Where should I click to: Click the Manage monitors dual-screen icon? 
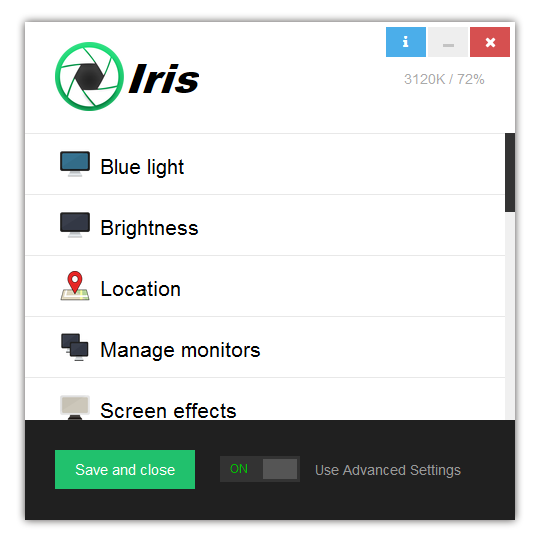pos(75,347)
